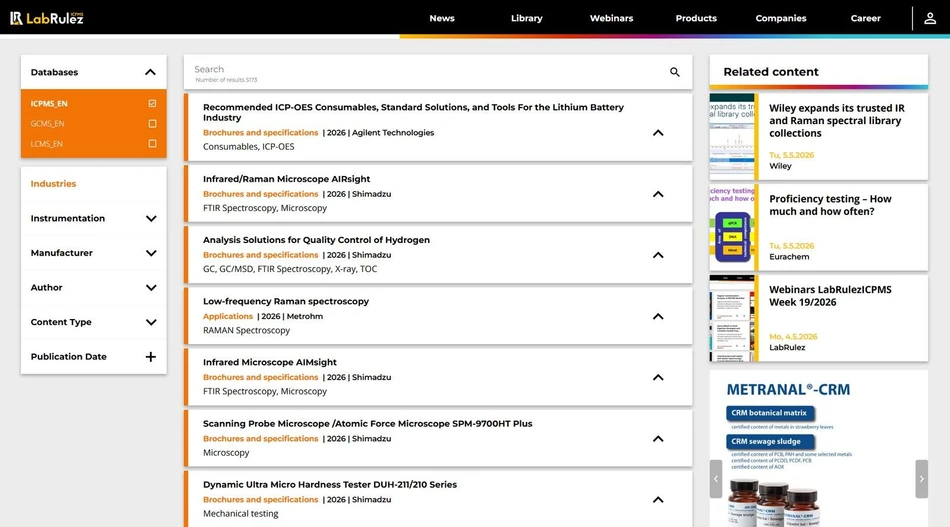Open Dynamic Ultra Micro Hardness Tester title

pyautogui.click(x=330, y=485)
